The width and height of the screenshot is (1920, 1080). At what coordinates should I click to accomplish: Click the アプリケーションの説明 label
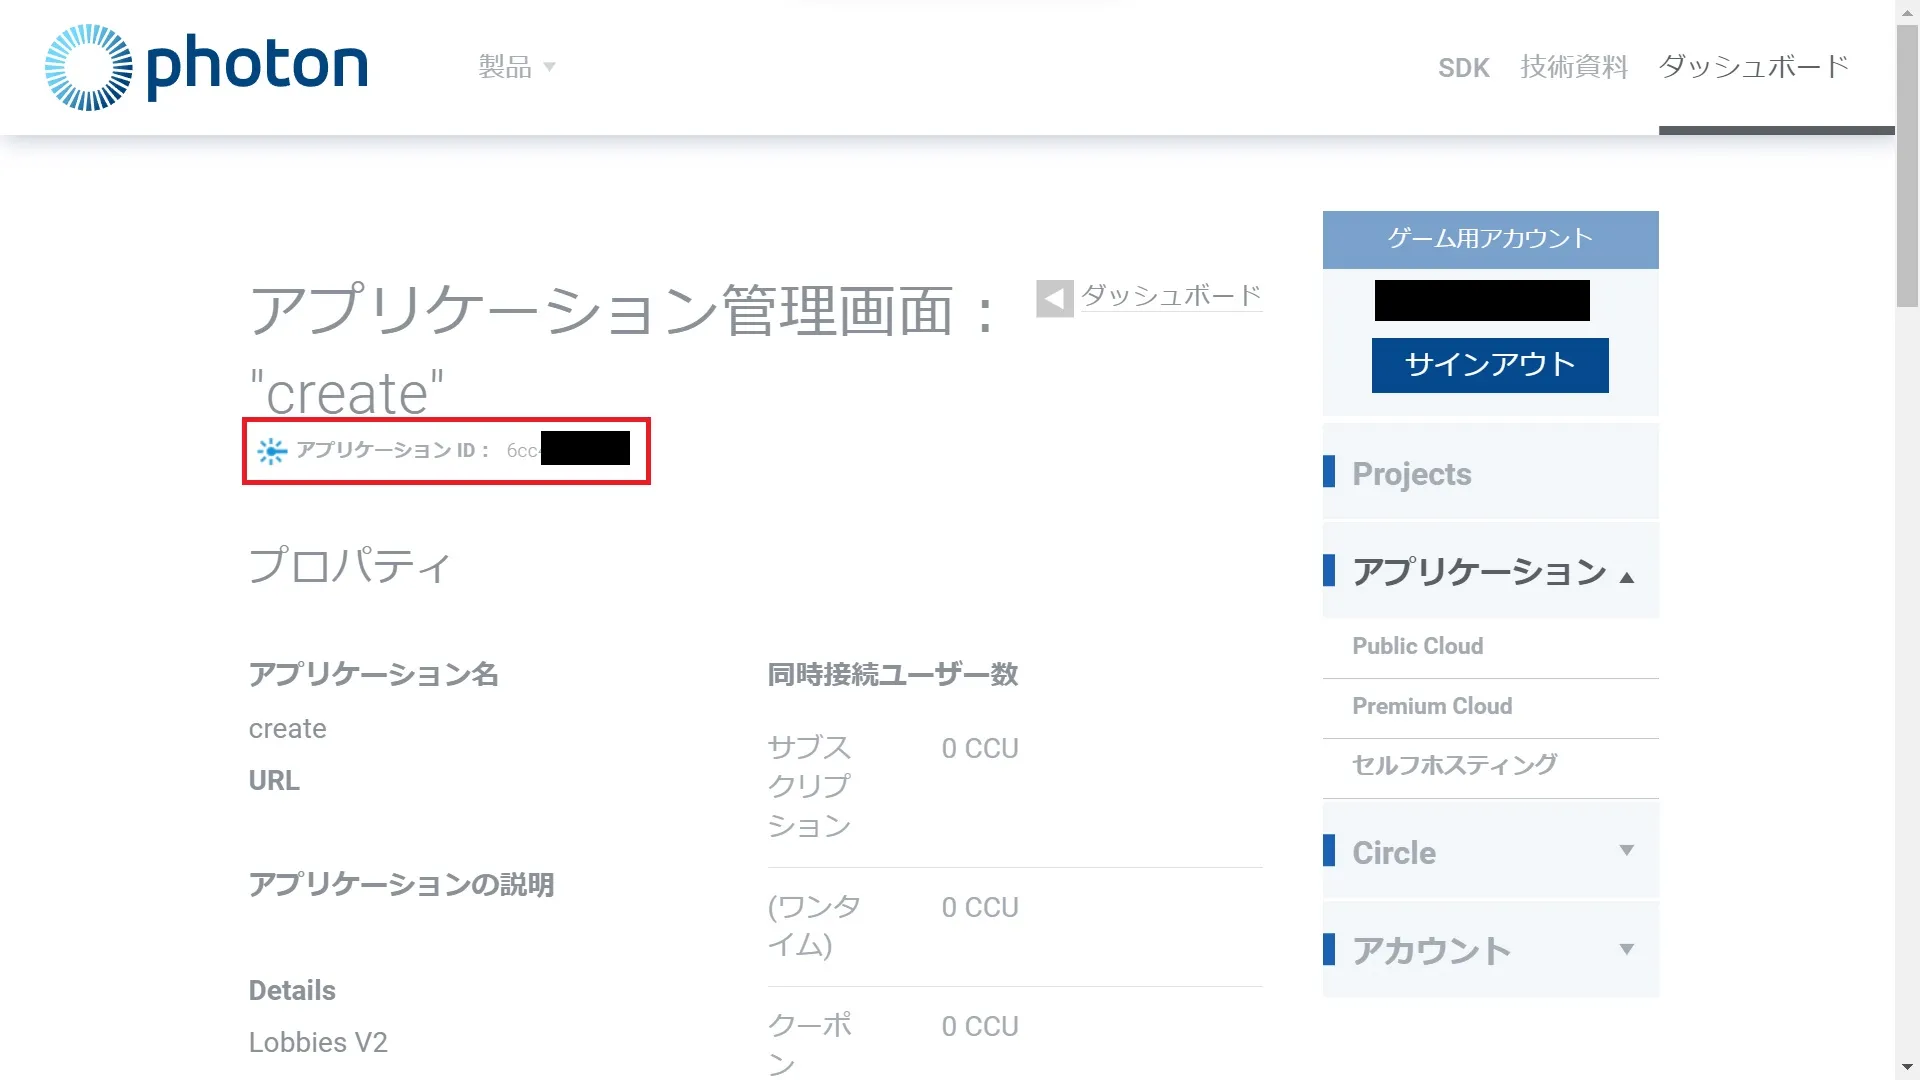pyautogui.click(x=401, y=885)
